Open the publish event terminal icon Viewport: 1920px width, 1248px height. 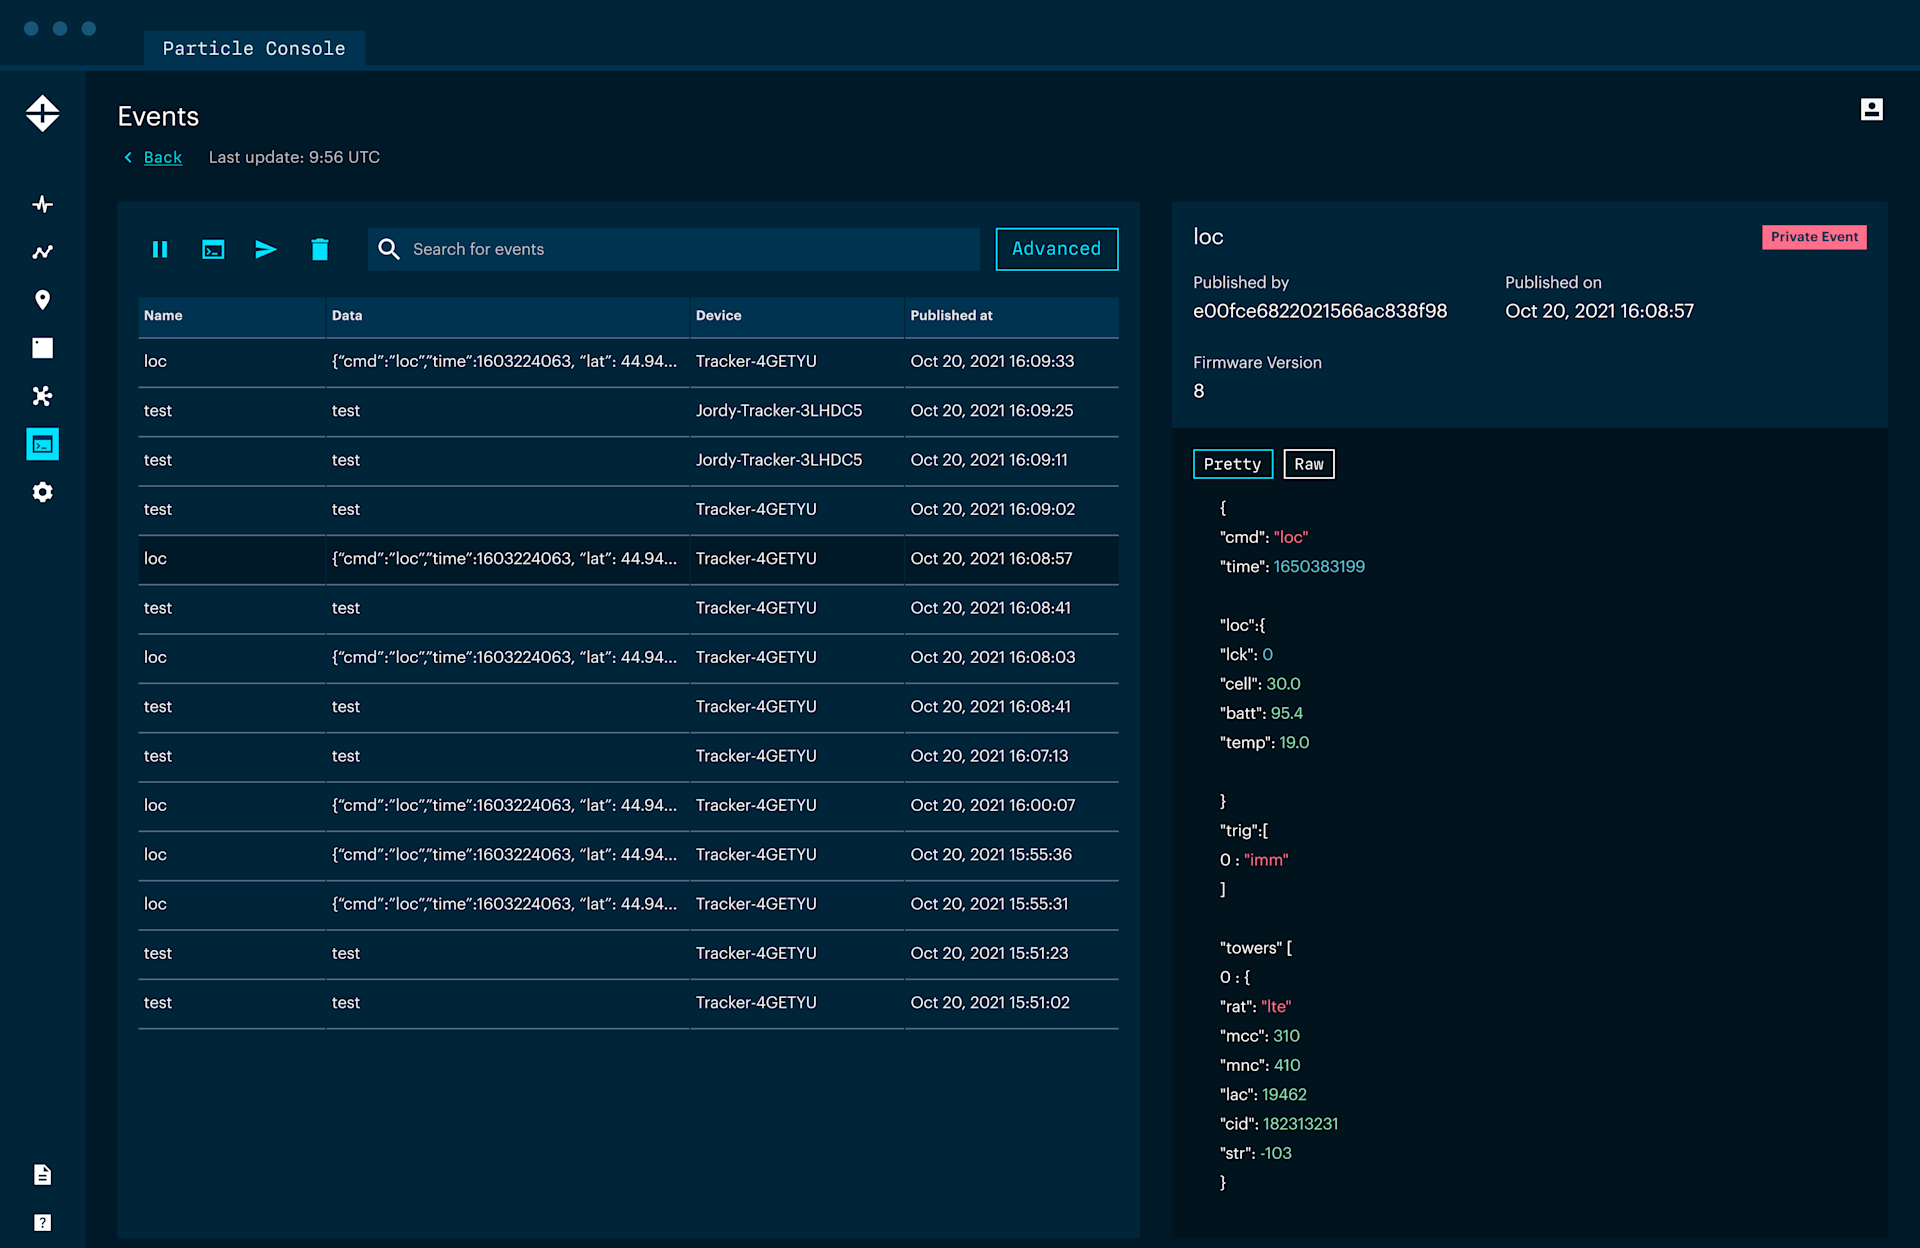(212, 249)
